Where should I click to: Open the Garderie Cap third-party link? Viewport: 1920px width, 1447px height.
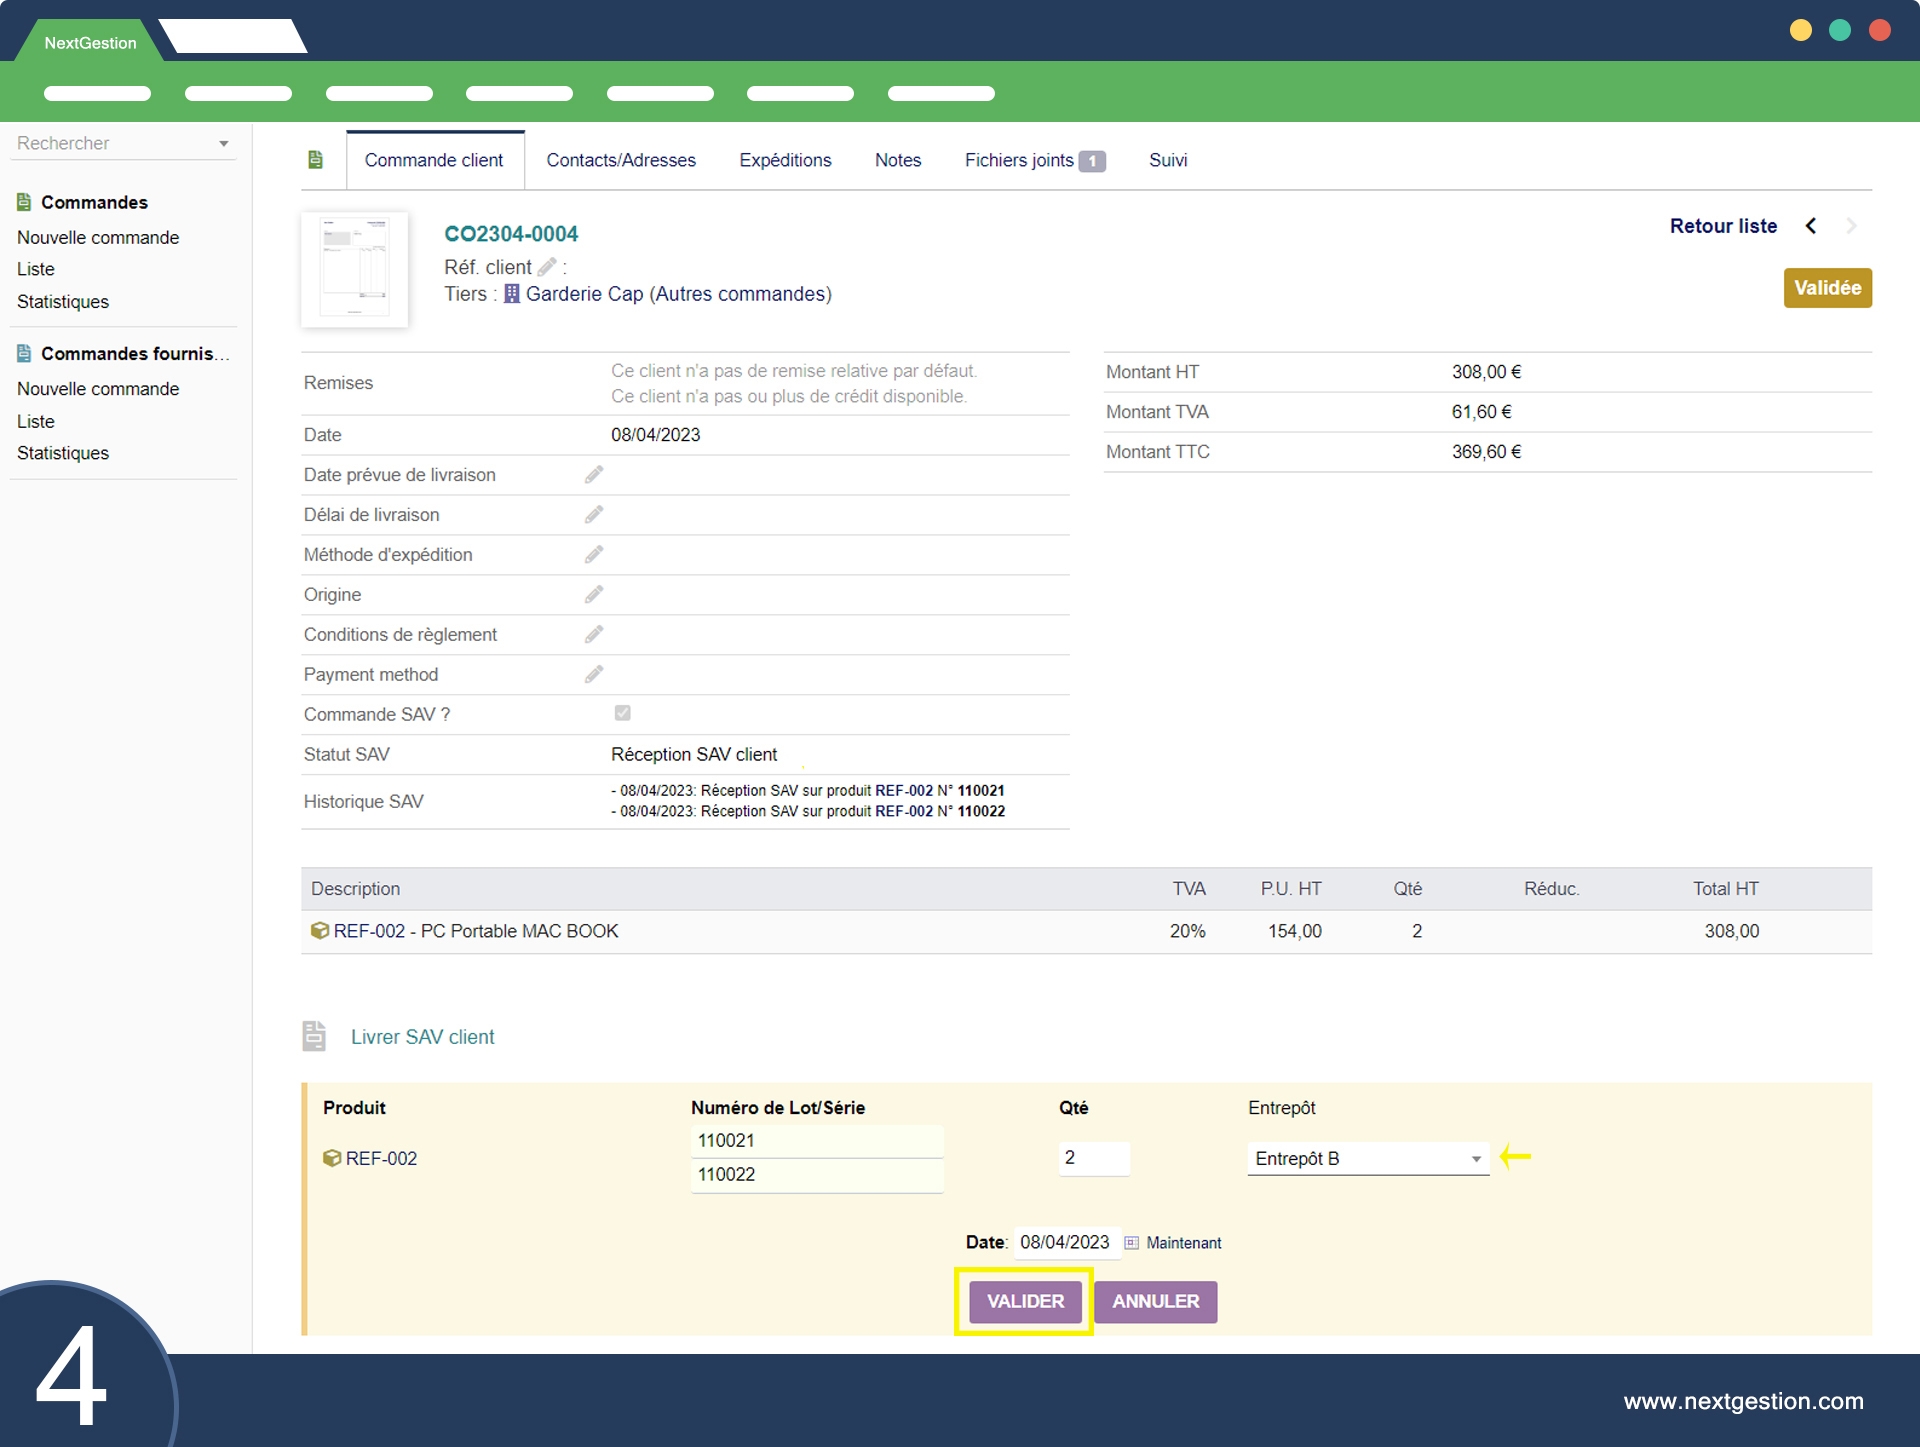click(x=584, y=294)
